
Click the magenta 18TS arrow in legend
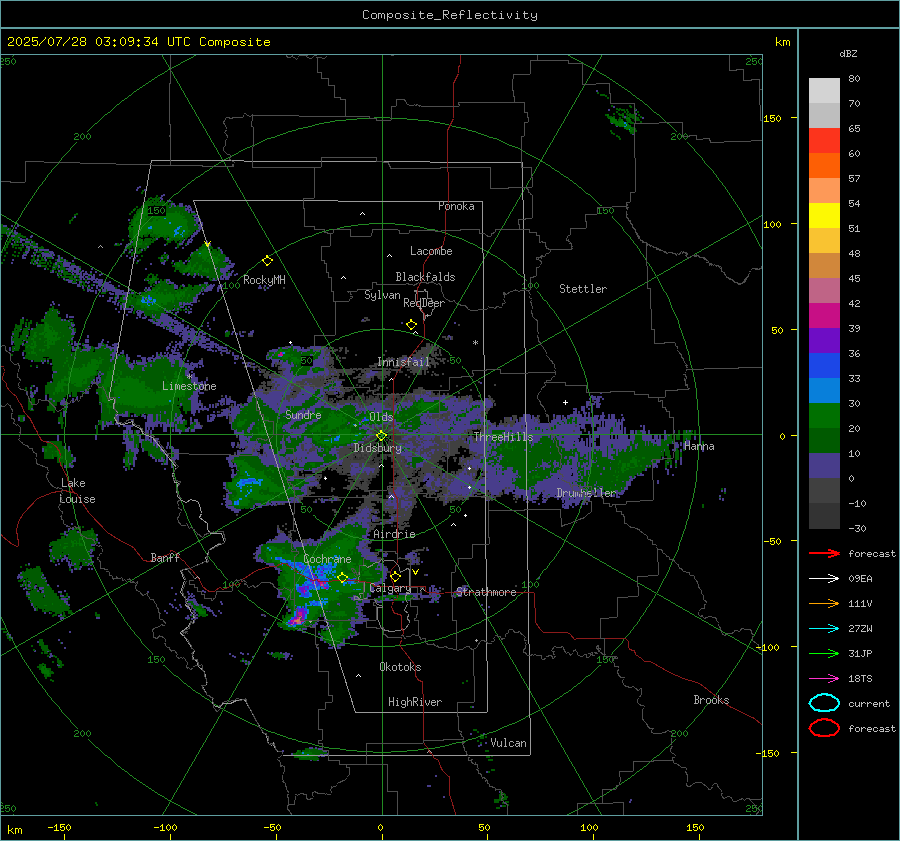point(824,679)
